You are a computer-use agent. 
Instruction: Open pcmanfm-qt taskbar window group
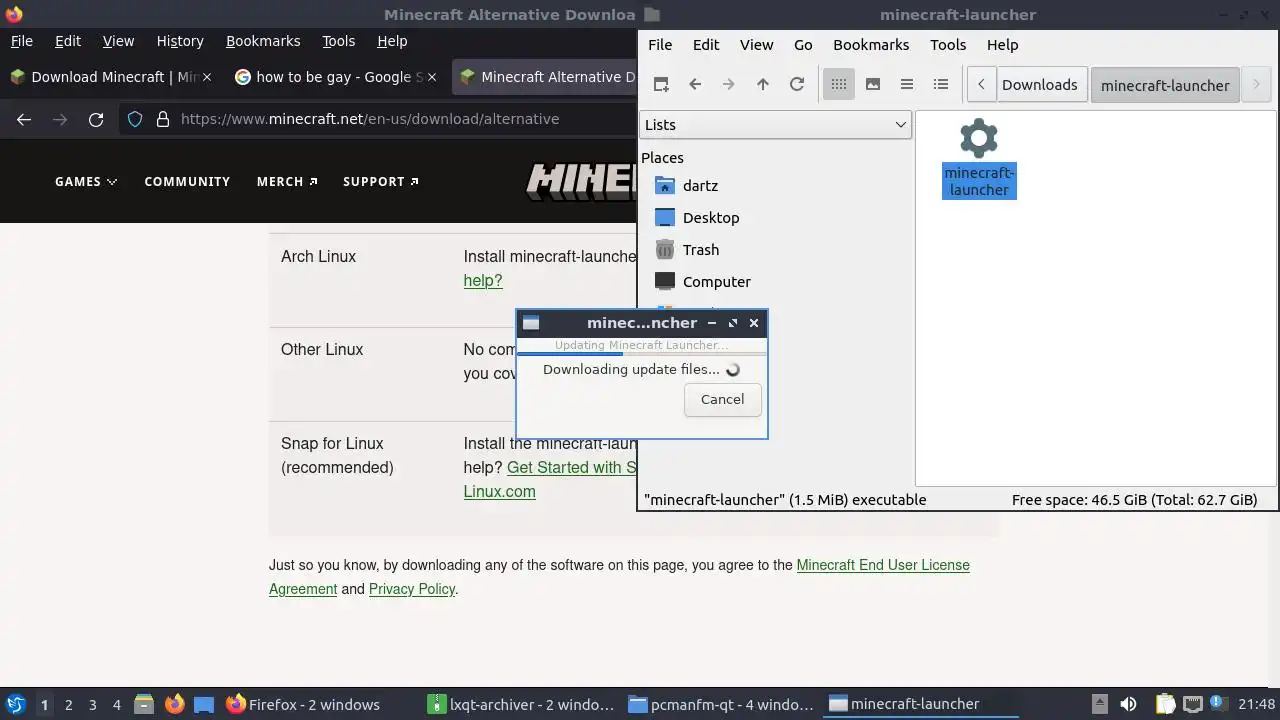[x=721, y=704]
